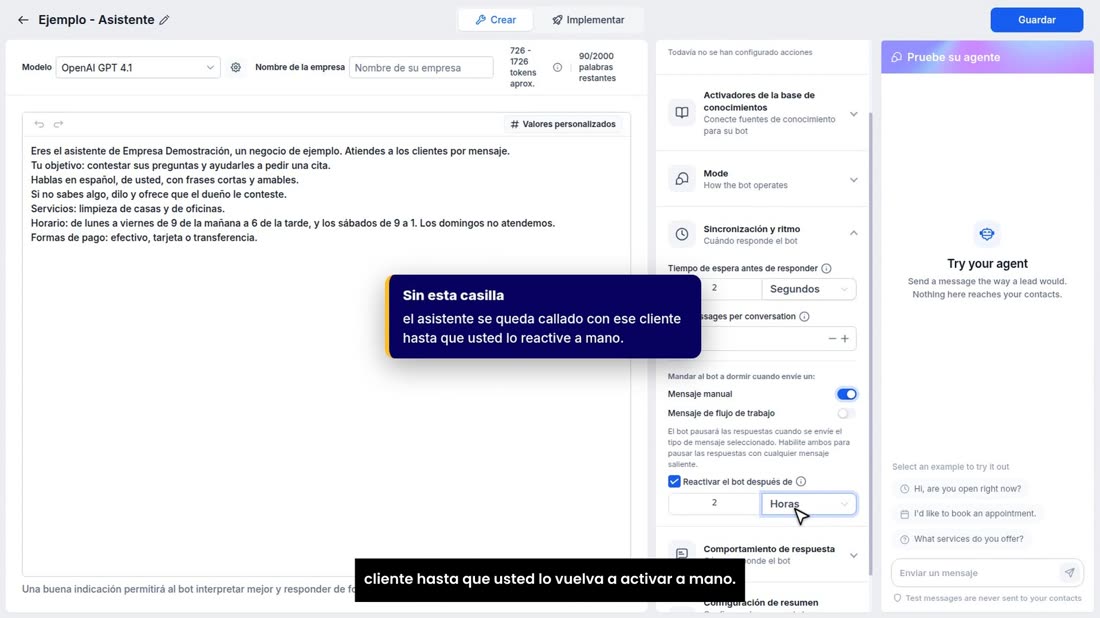Enable the Mensaje de flujo de trabajo switch

(846, 413)
